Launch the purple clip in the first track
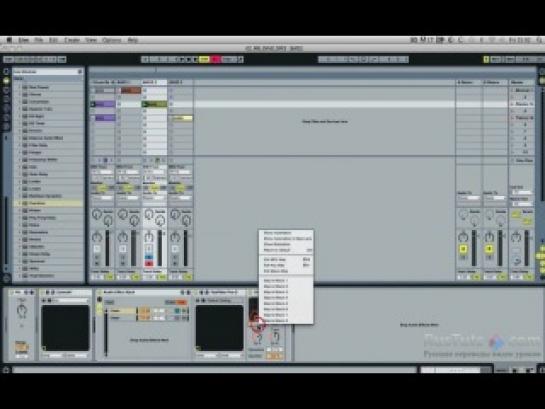 point(105,104)
